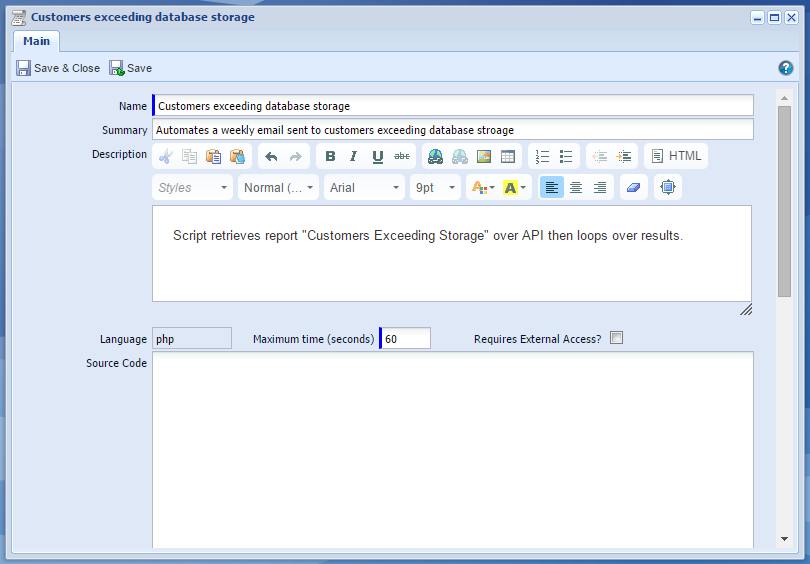Switch editor to HTML source view
The height and width of the screenshot is (564, 810).
pos(676,156)
